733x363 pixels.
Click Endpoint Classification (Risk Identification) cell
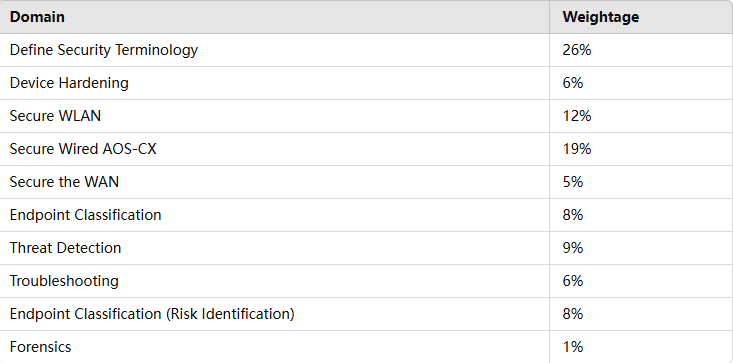click(x=275, y=314)
